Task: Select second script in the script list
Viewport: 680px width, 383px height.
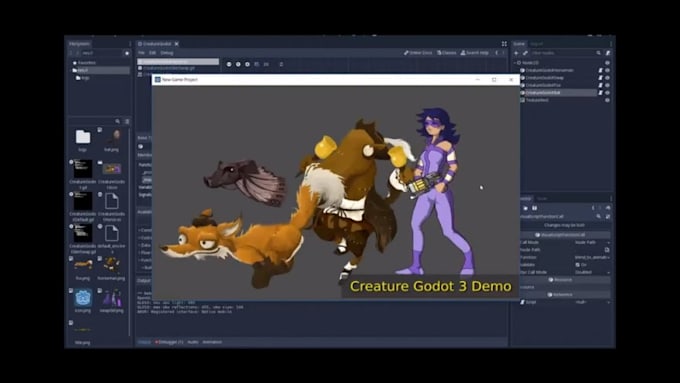Action: [178, 68]
